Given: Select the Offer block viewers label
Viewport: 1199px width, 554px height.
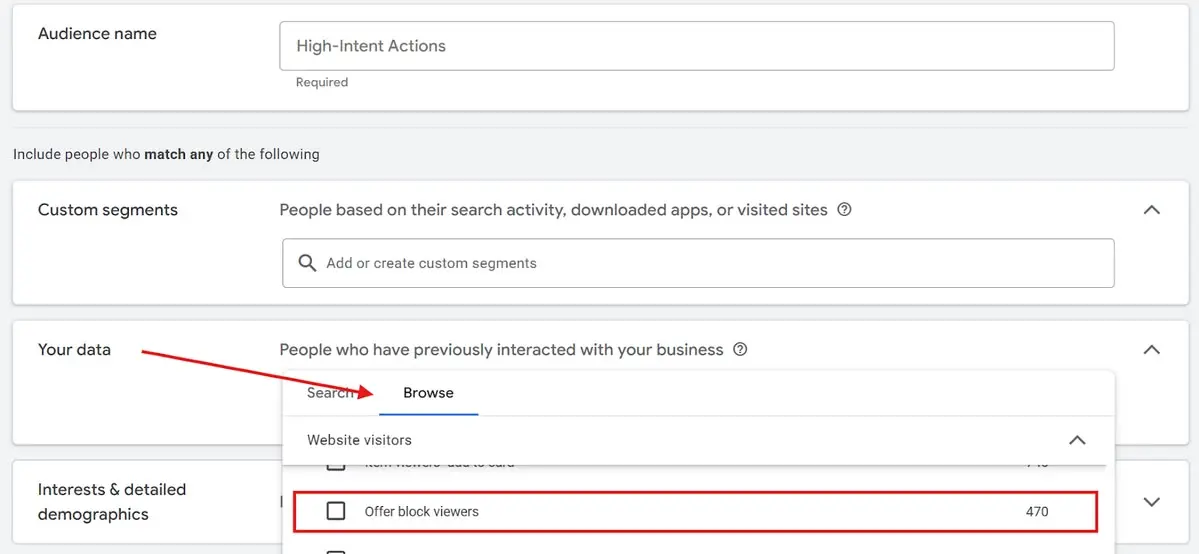Looking at the screenshot, I should [x=421, y=511].
